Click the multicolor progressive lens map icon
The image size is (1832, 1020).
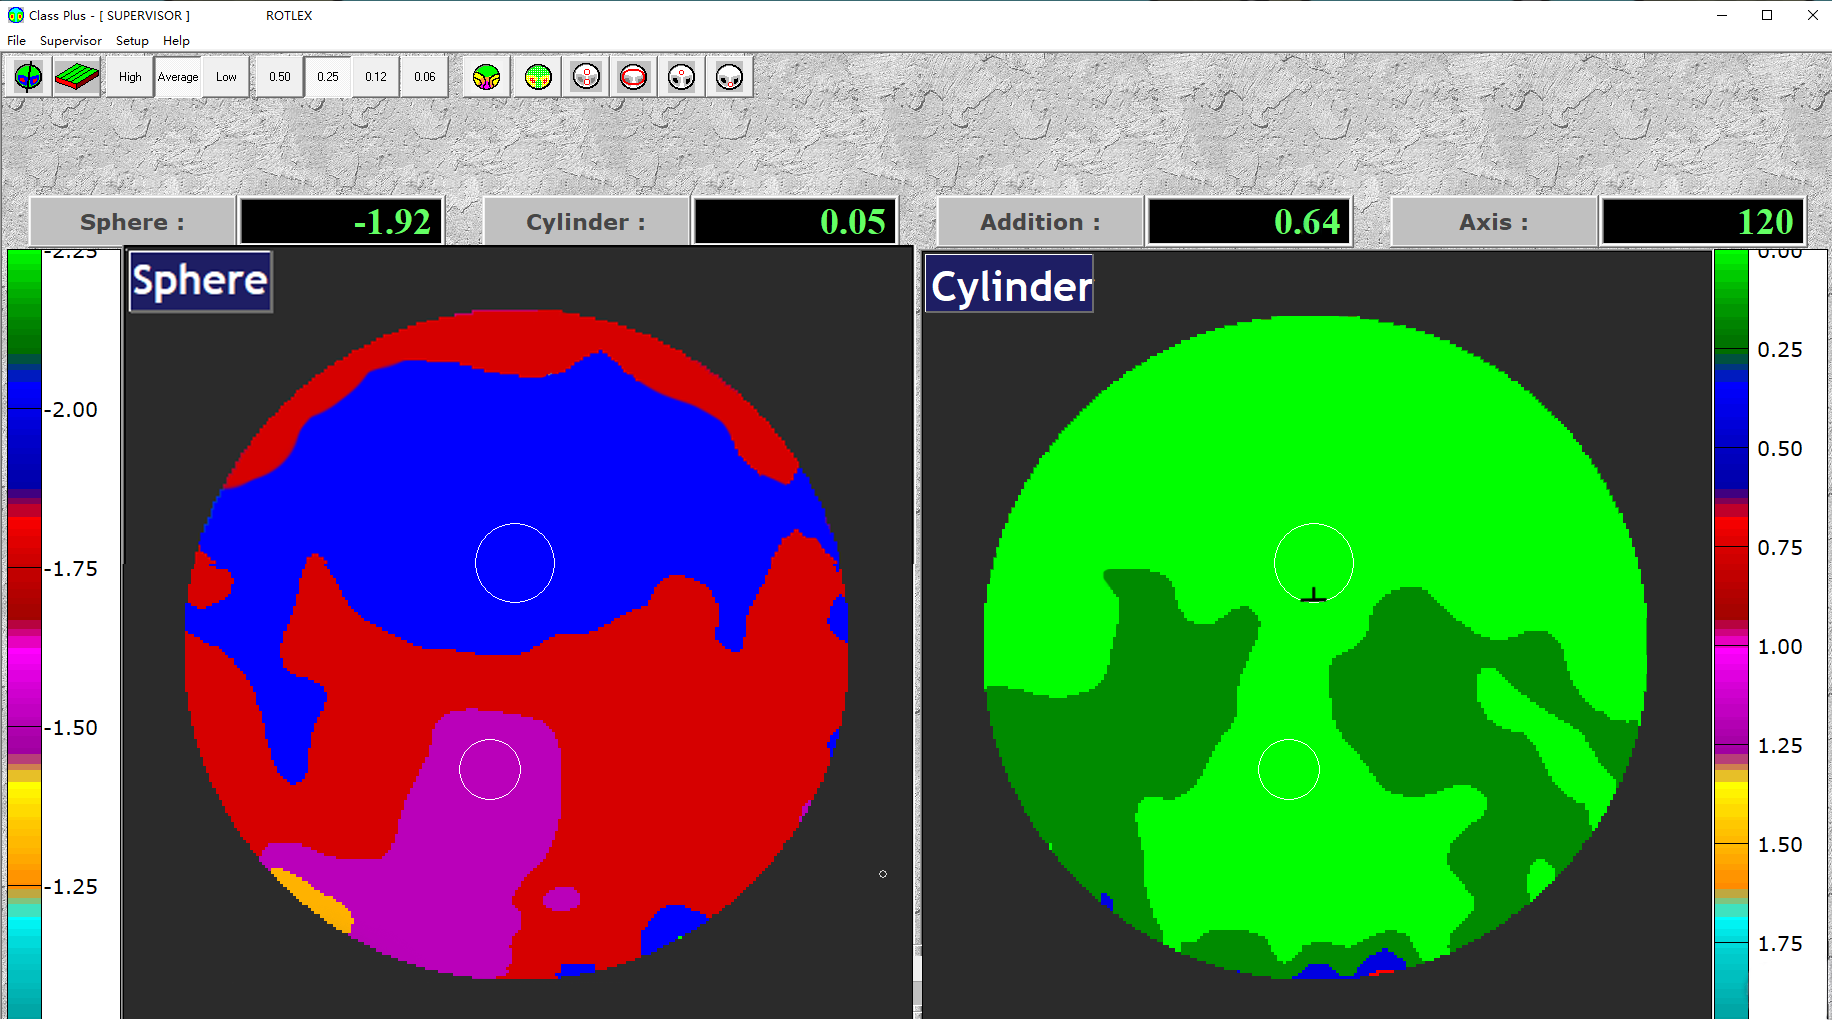click(x=487, y=77)
